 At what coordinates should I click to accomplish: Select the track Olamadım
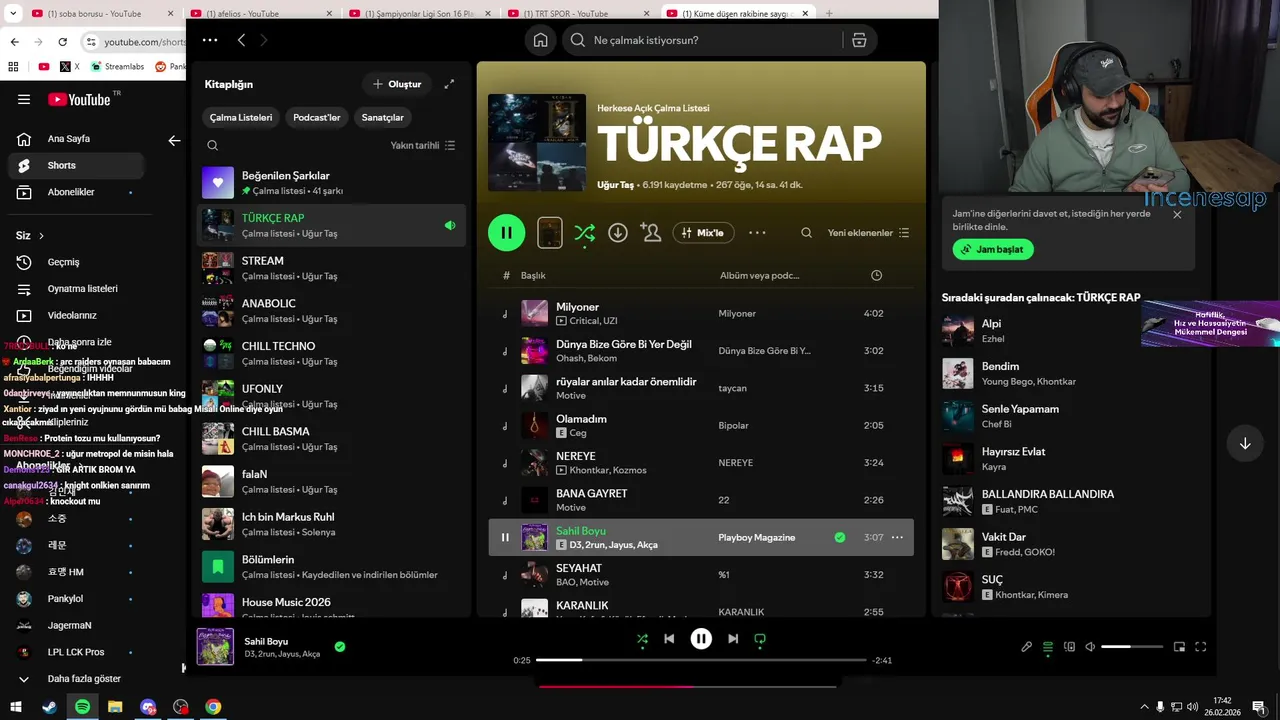pyautogui.click(x=700, y=425)
